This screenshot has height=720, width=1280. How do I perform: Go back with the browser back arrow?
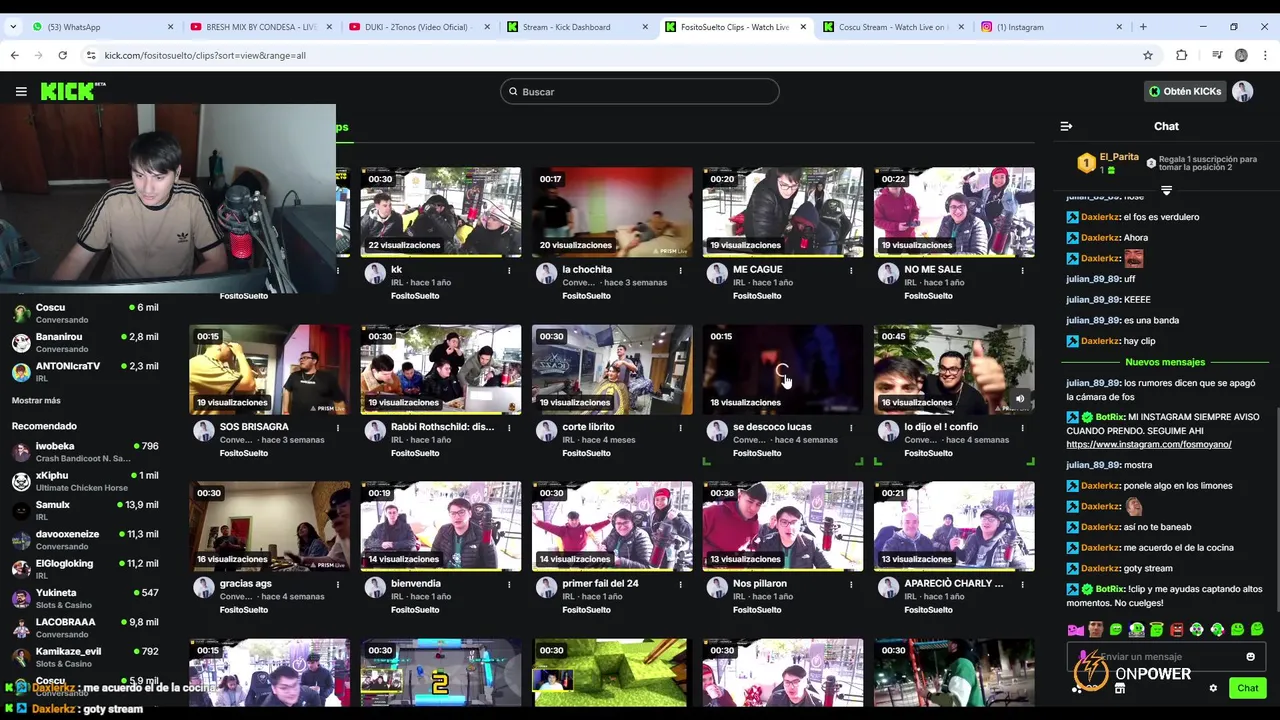coord(15,55)
